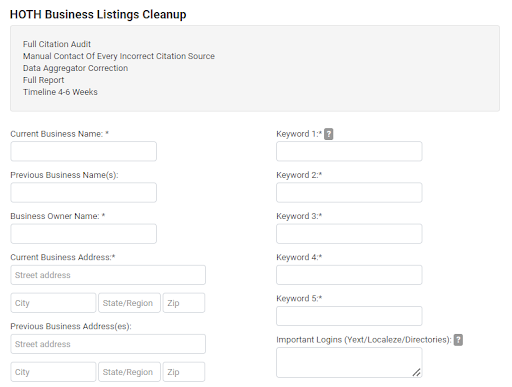The height and width of the screenshot is (387, 512).
Task: Select the Business Owner Name input
Action: tap(83, 234)
